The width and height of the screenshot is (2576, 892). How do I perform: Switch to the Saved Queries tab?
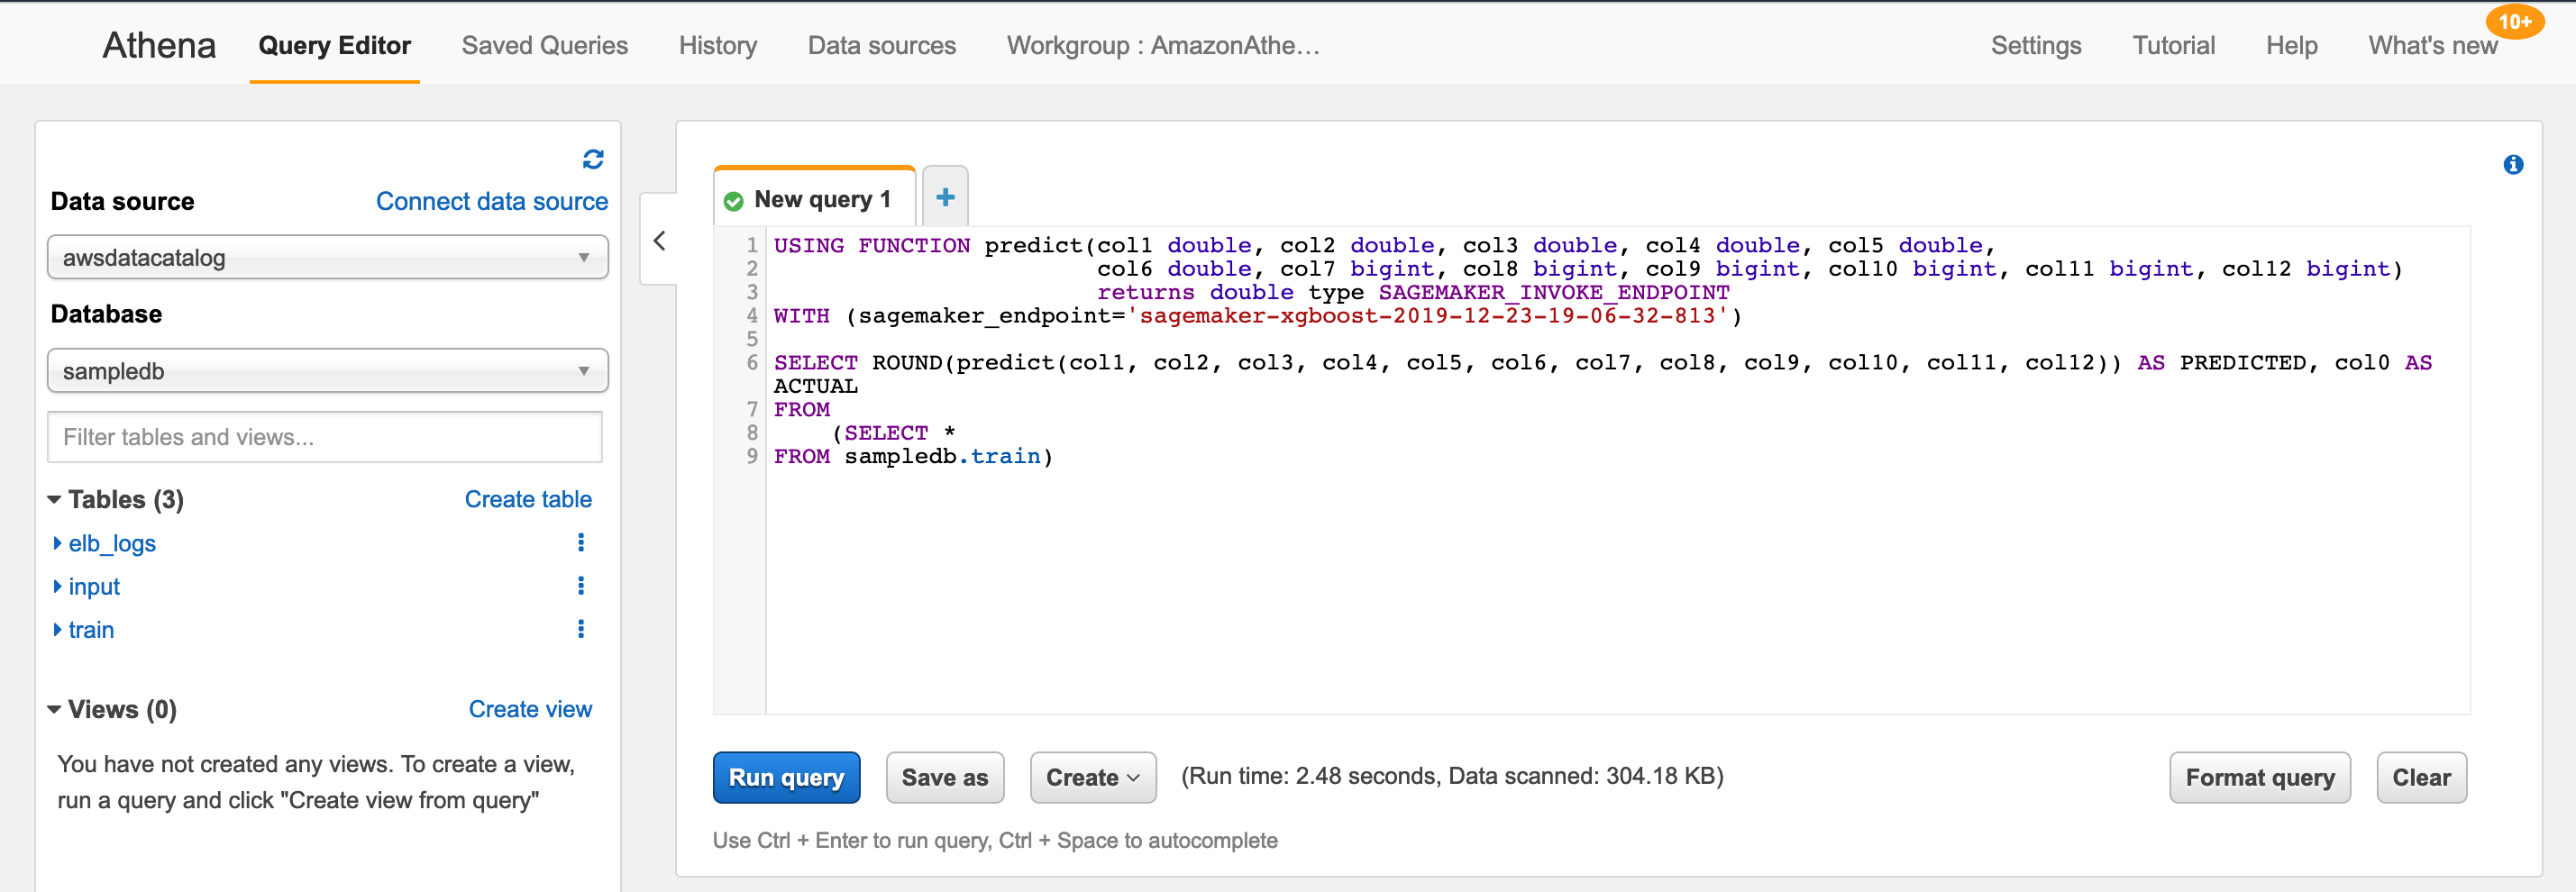point(544,45)
